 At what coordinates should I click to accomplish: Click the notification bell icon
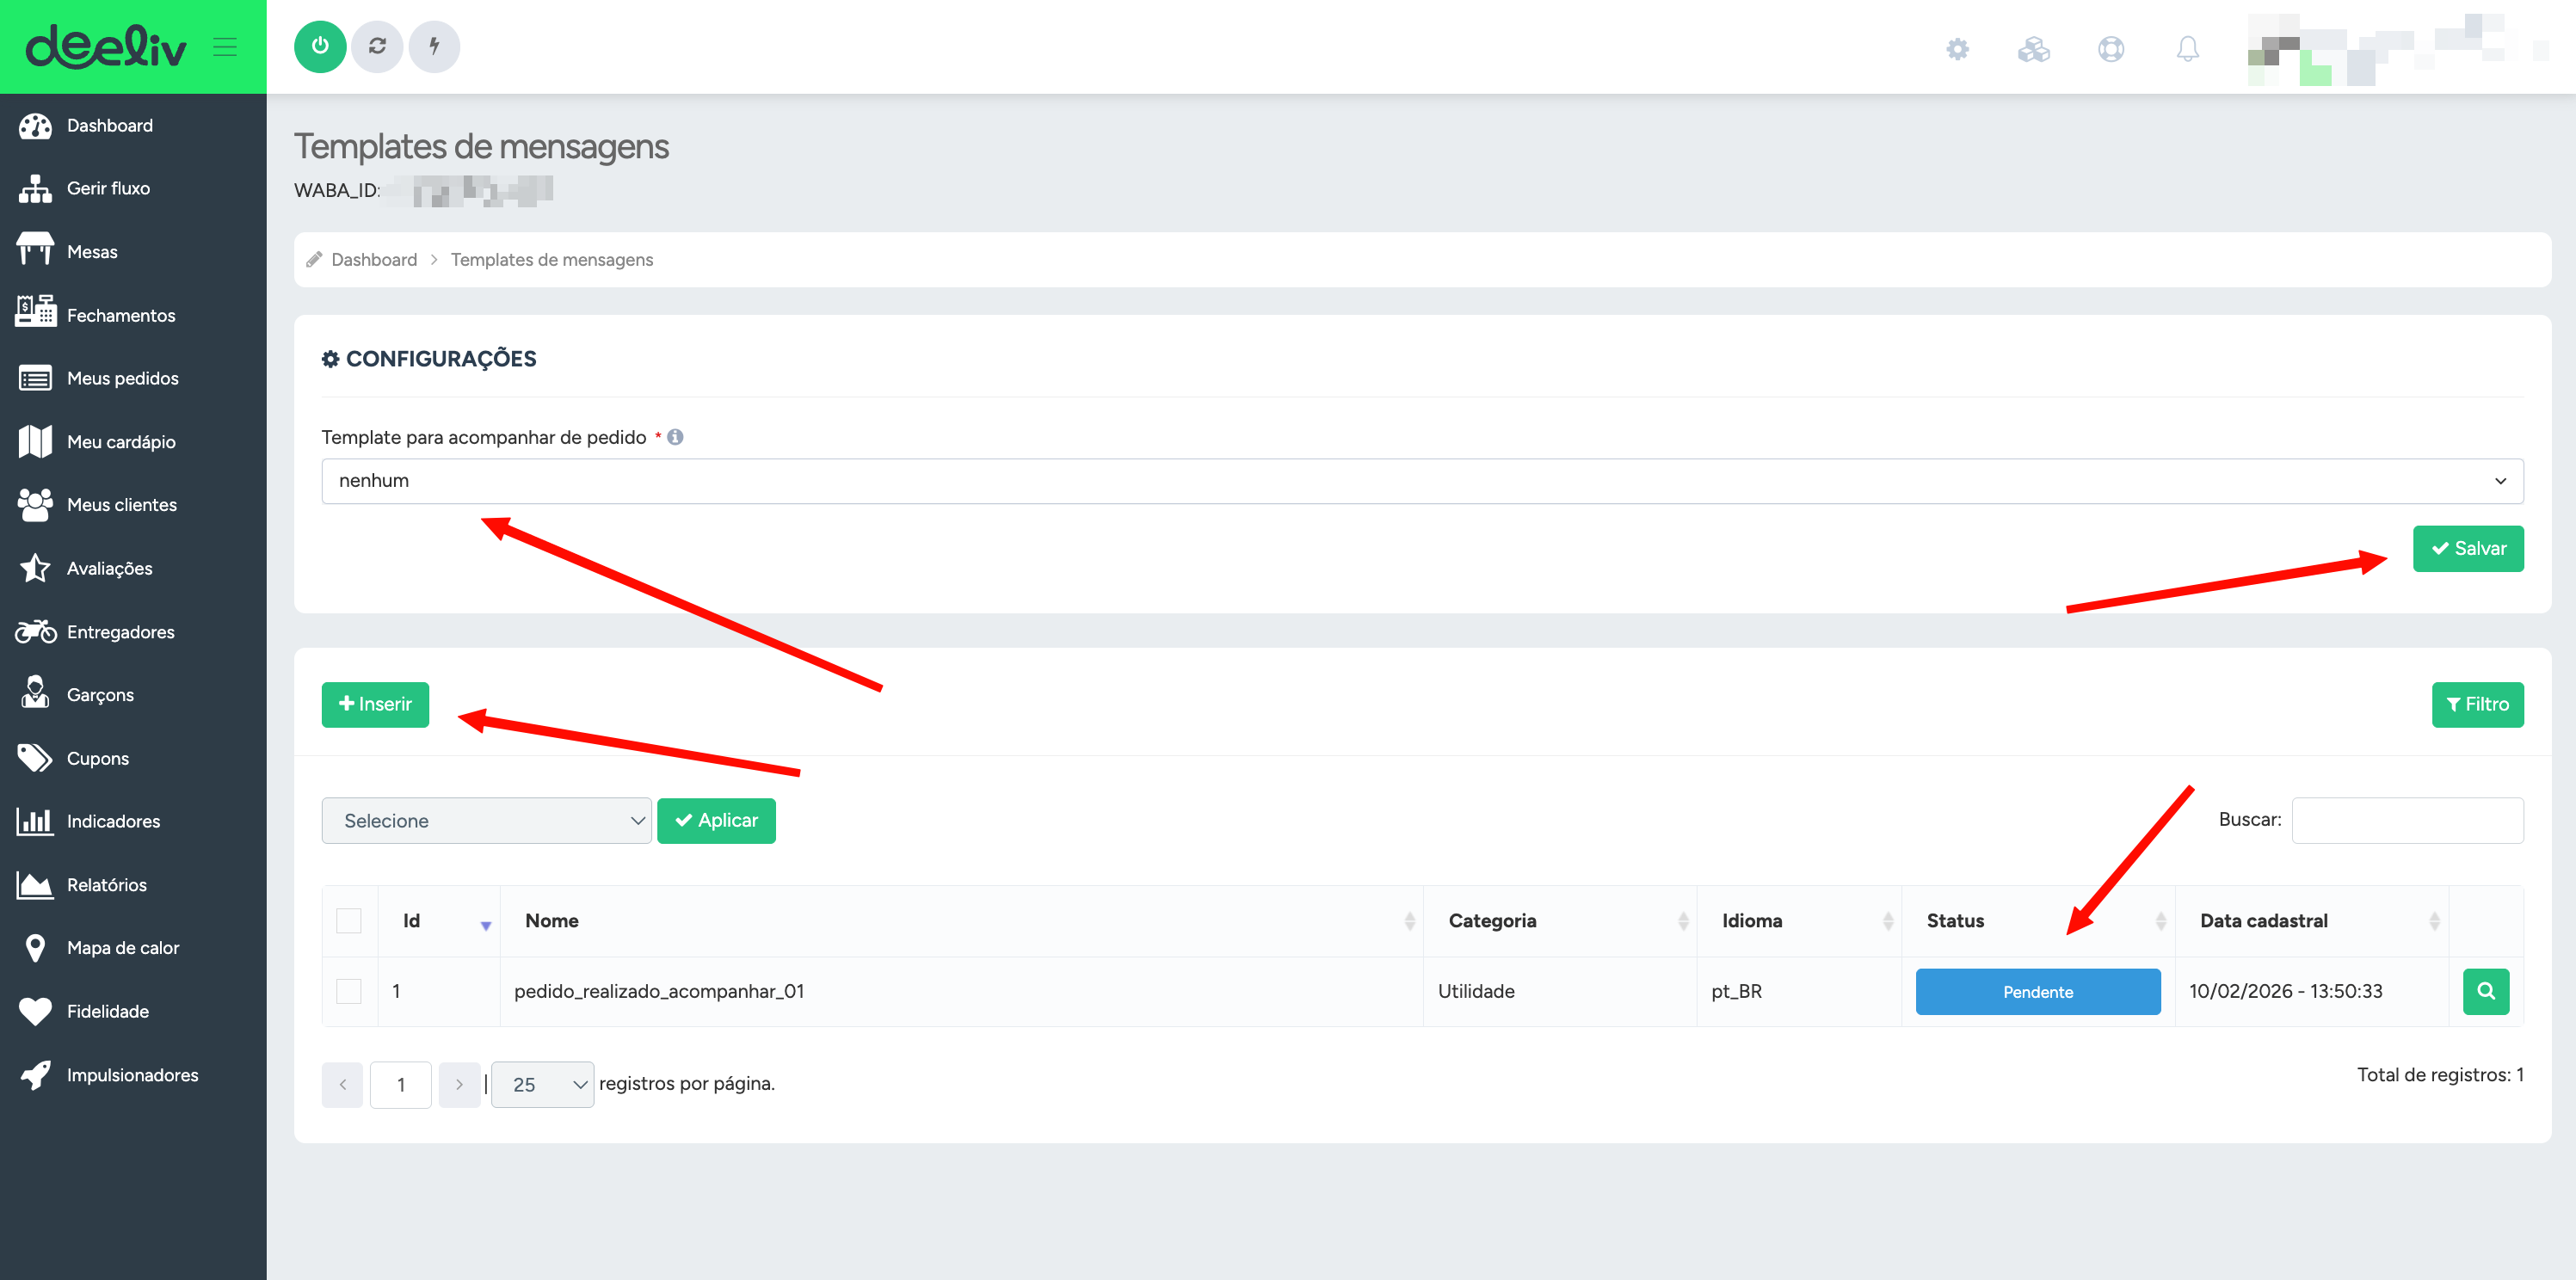click(x=2187, y=49)
